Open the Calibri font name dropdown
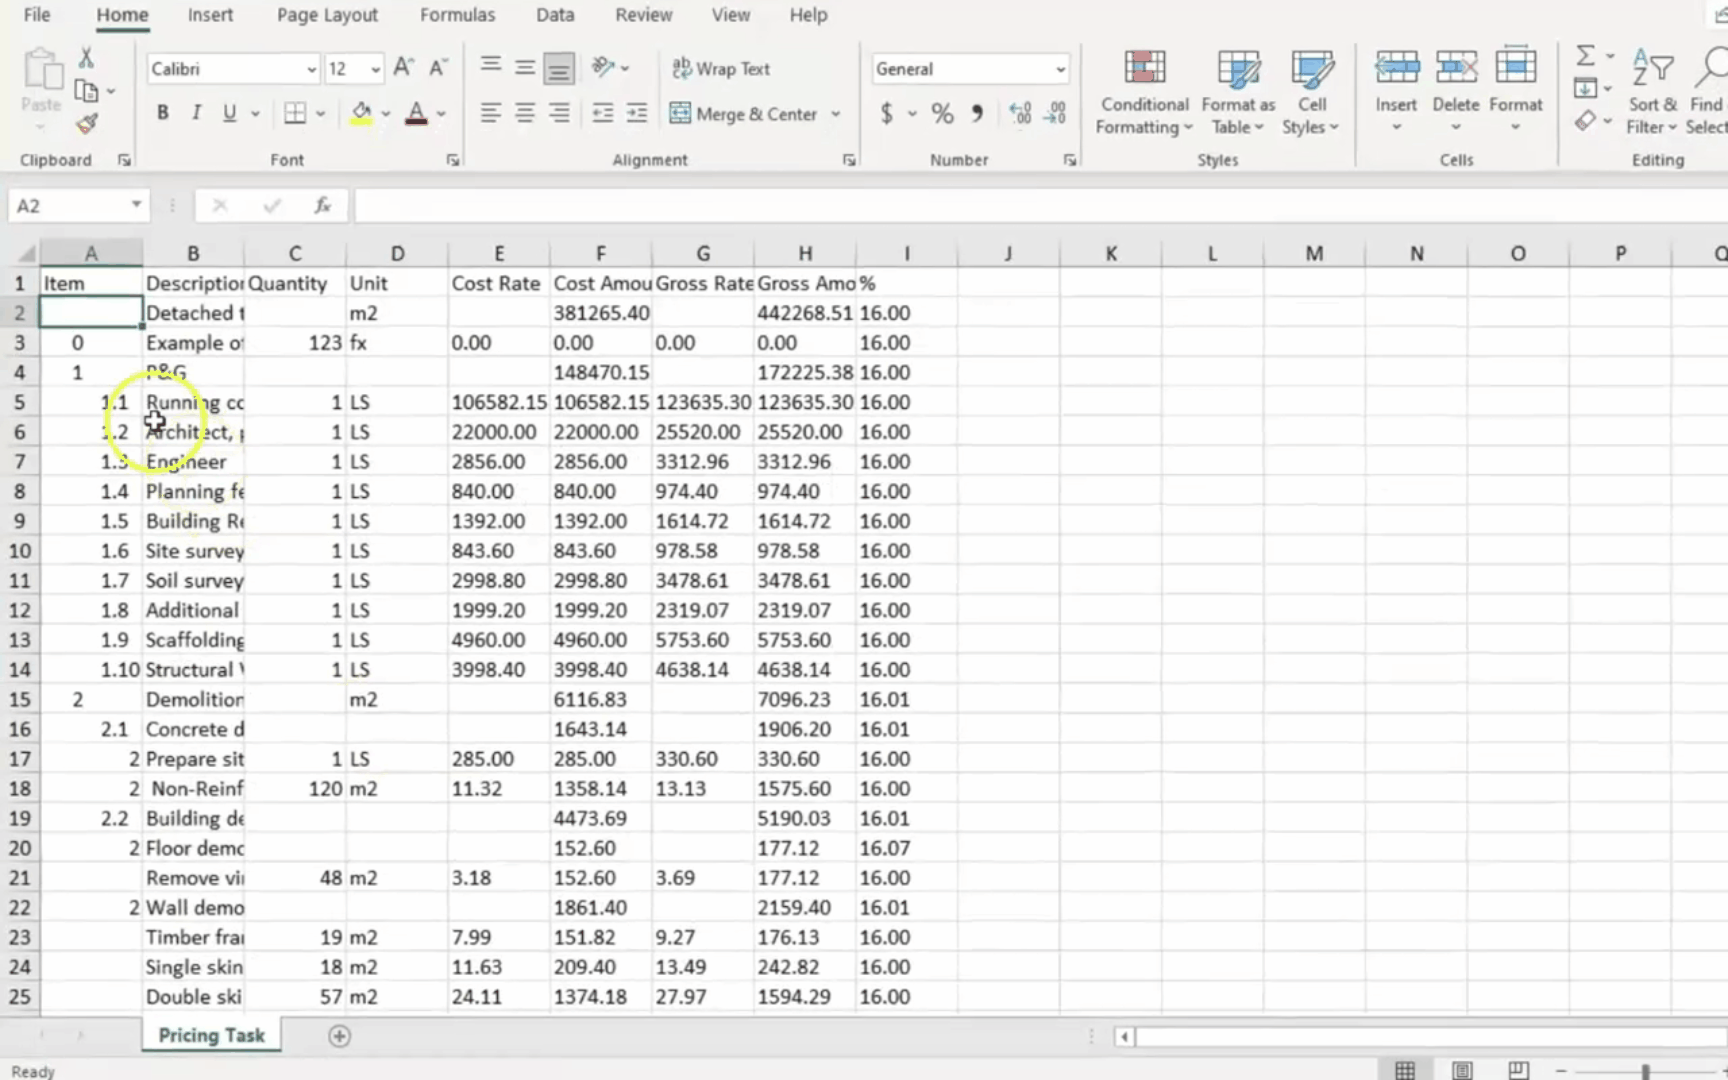 311,69
